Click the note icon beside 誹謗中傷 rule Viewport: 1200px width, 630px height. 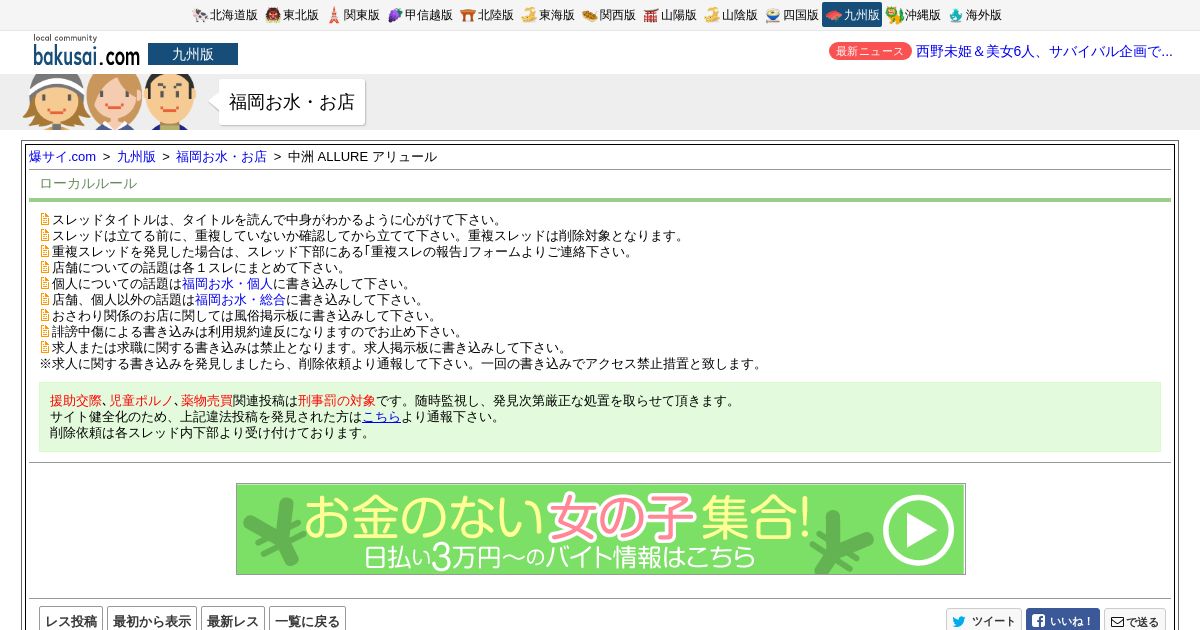(45, 332)
